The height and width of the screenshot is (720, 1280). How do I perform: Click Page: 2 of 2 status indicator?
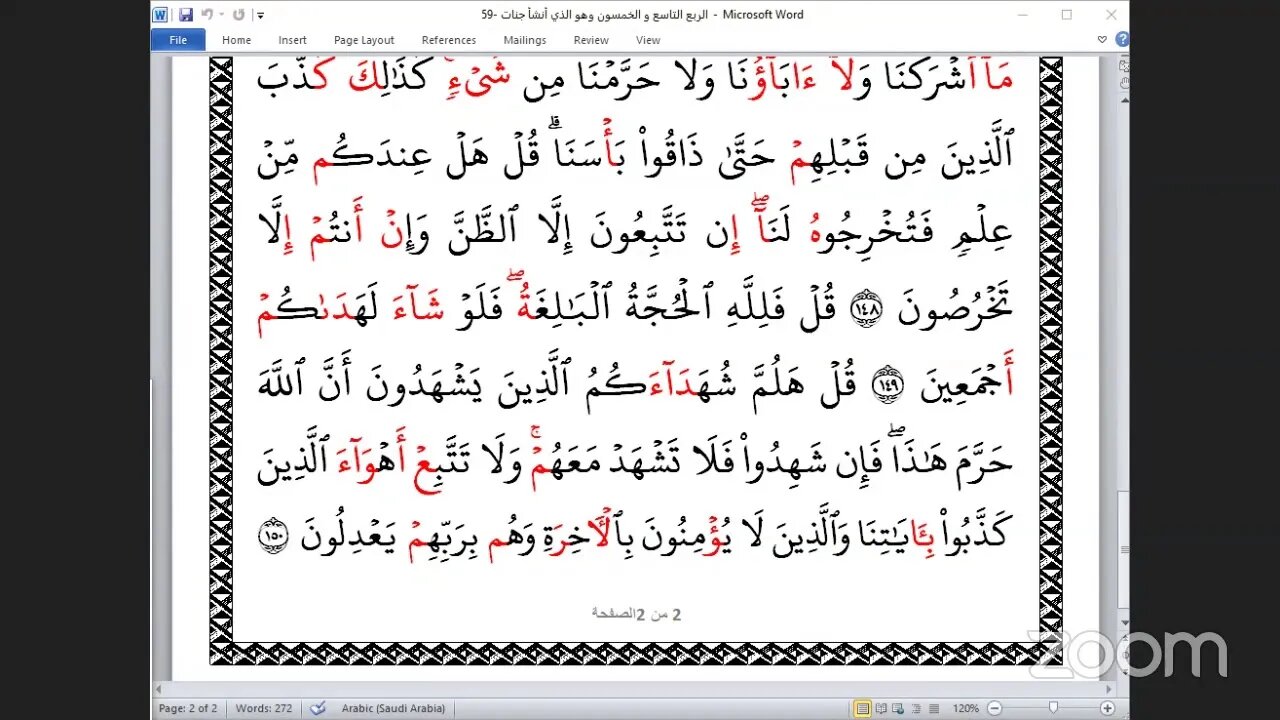pos(188,708)
